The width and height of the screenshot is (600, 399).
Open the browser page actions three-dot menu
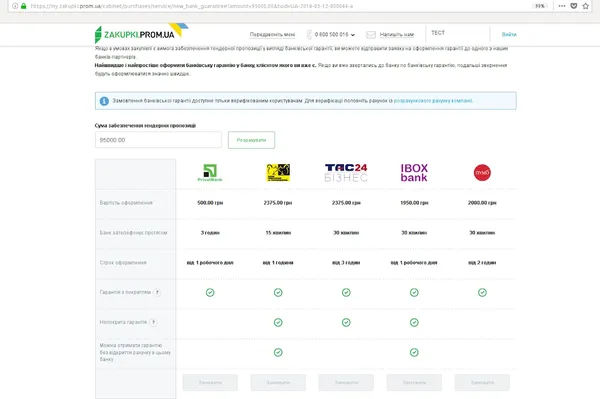pyautogui.click(x=562, y=6)
